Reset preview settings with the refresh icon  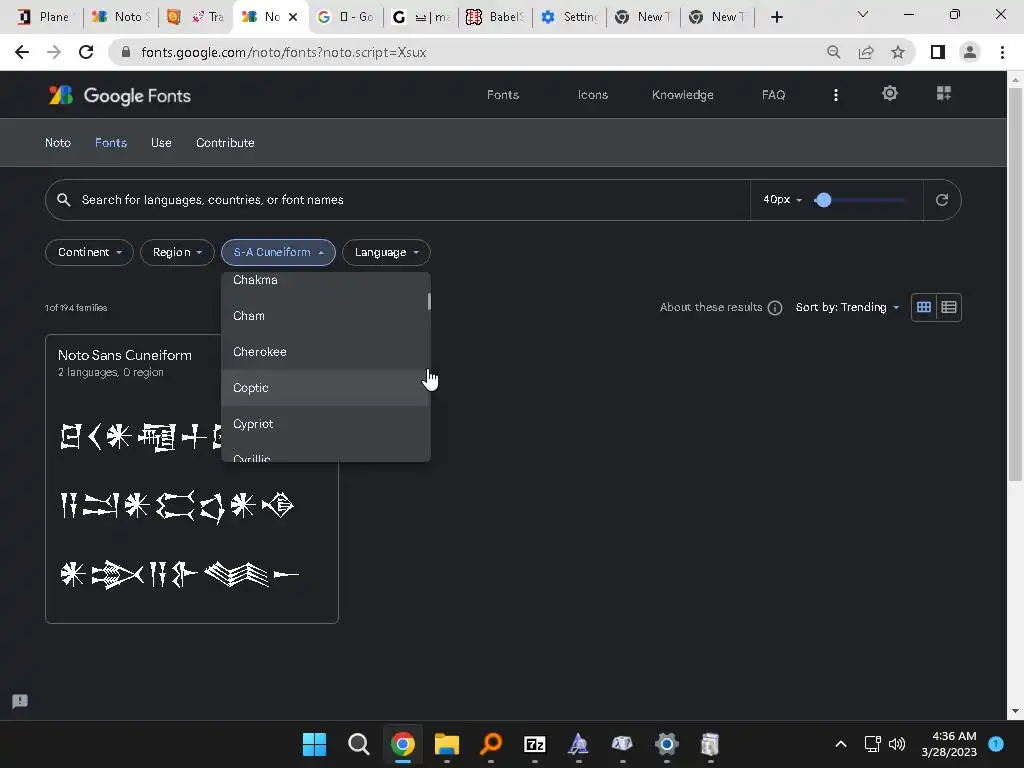tap(941, 200)
